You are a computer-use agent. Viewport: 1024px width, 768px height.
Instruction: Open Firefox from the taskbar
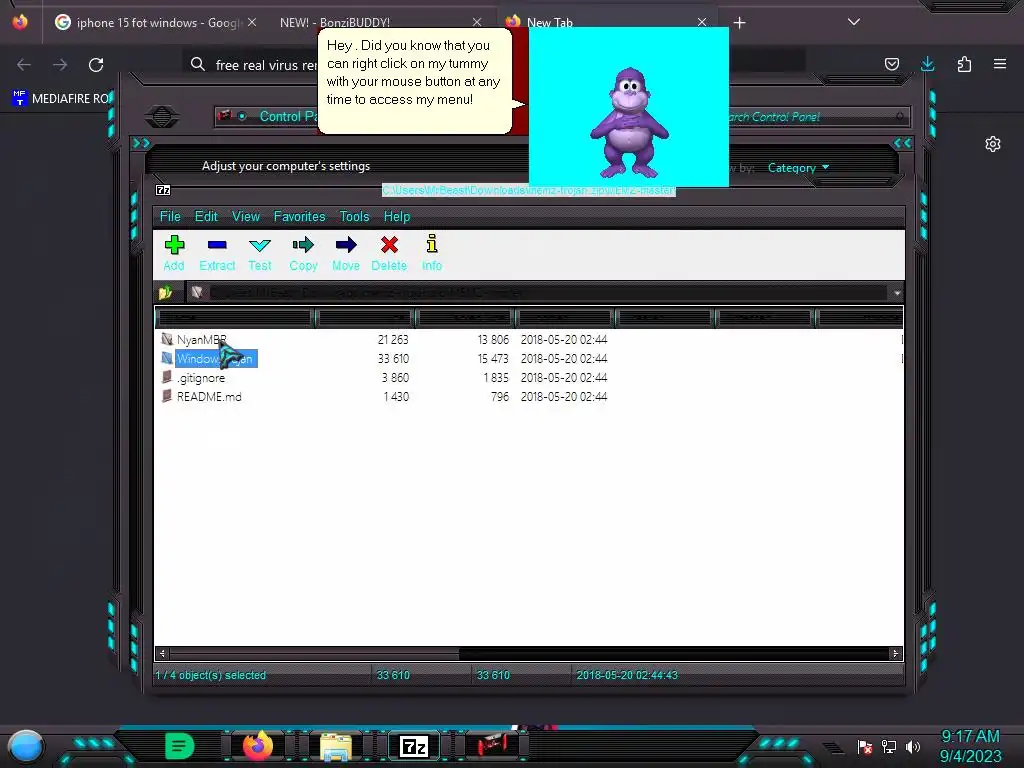tap(257, 746)
